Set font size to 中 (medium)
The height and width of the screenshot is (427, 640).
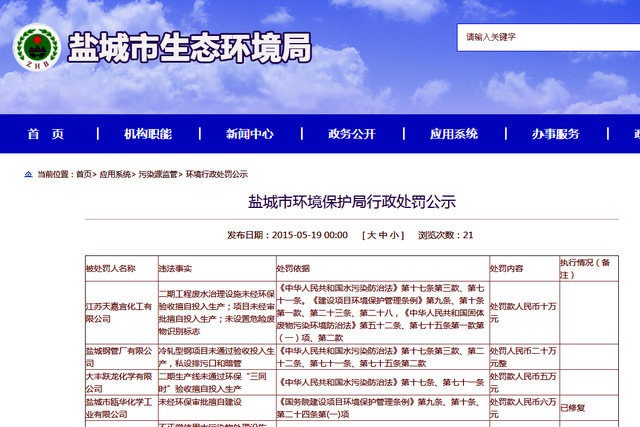(384, 235)
